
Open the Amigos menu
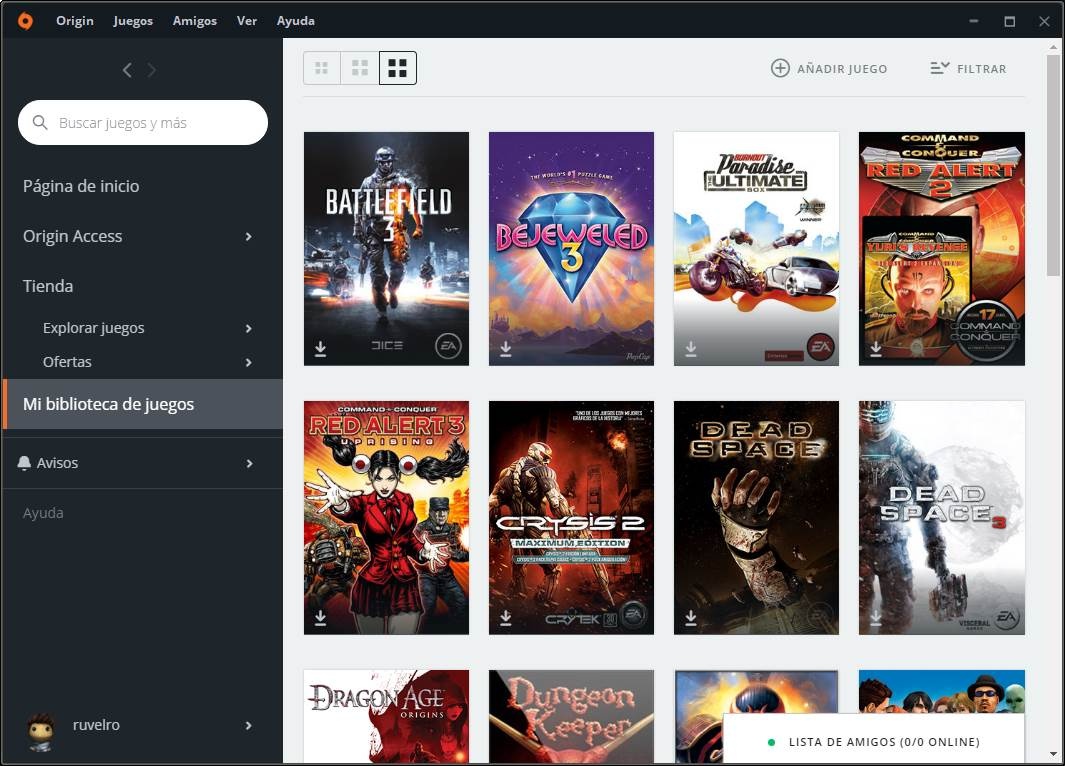pos(195,21)
